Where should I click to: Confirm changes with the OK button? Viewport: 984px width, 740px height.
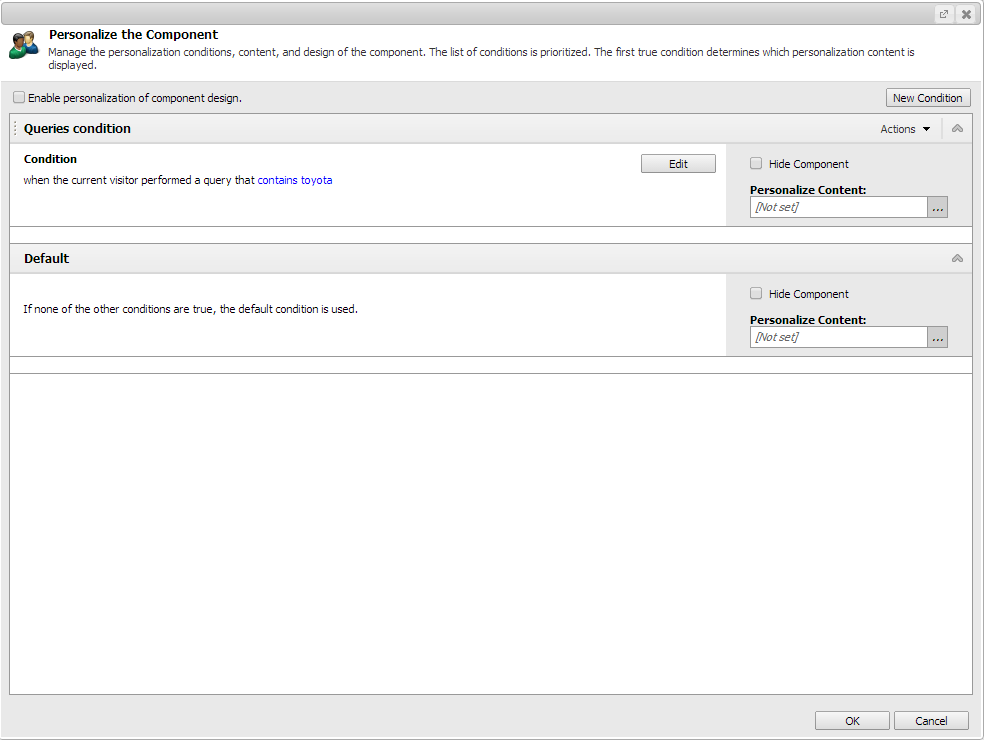point(851,720)
